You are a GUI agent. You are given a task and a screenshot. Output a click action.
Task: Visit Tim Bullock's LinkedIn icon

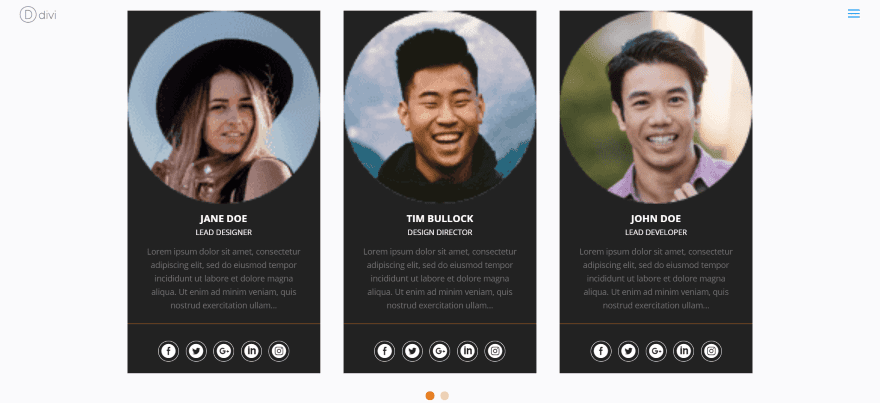click(x=468, y=351)
